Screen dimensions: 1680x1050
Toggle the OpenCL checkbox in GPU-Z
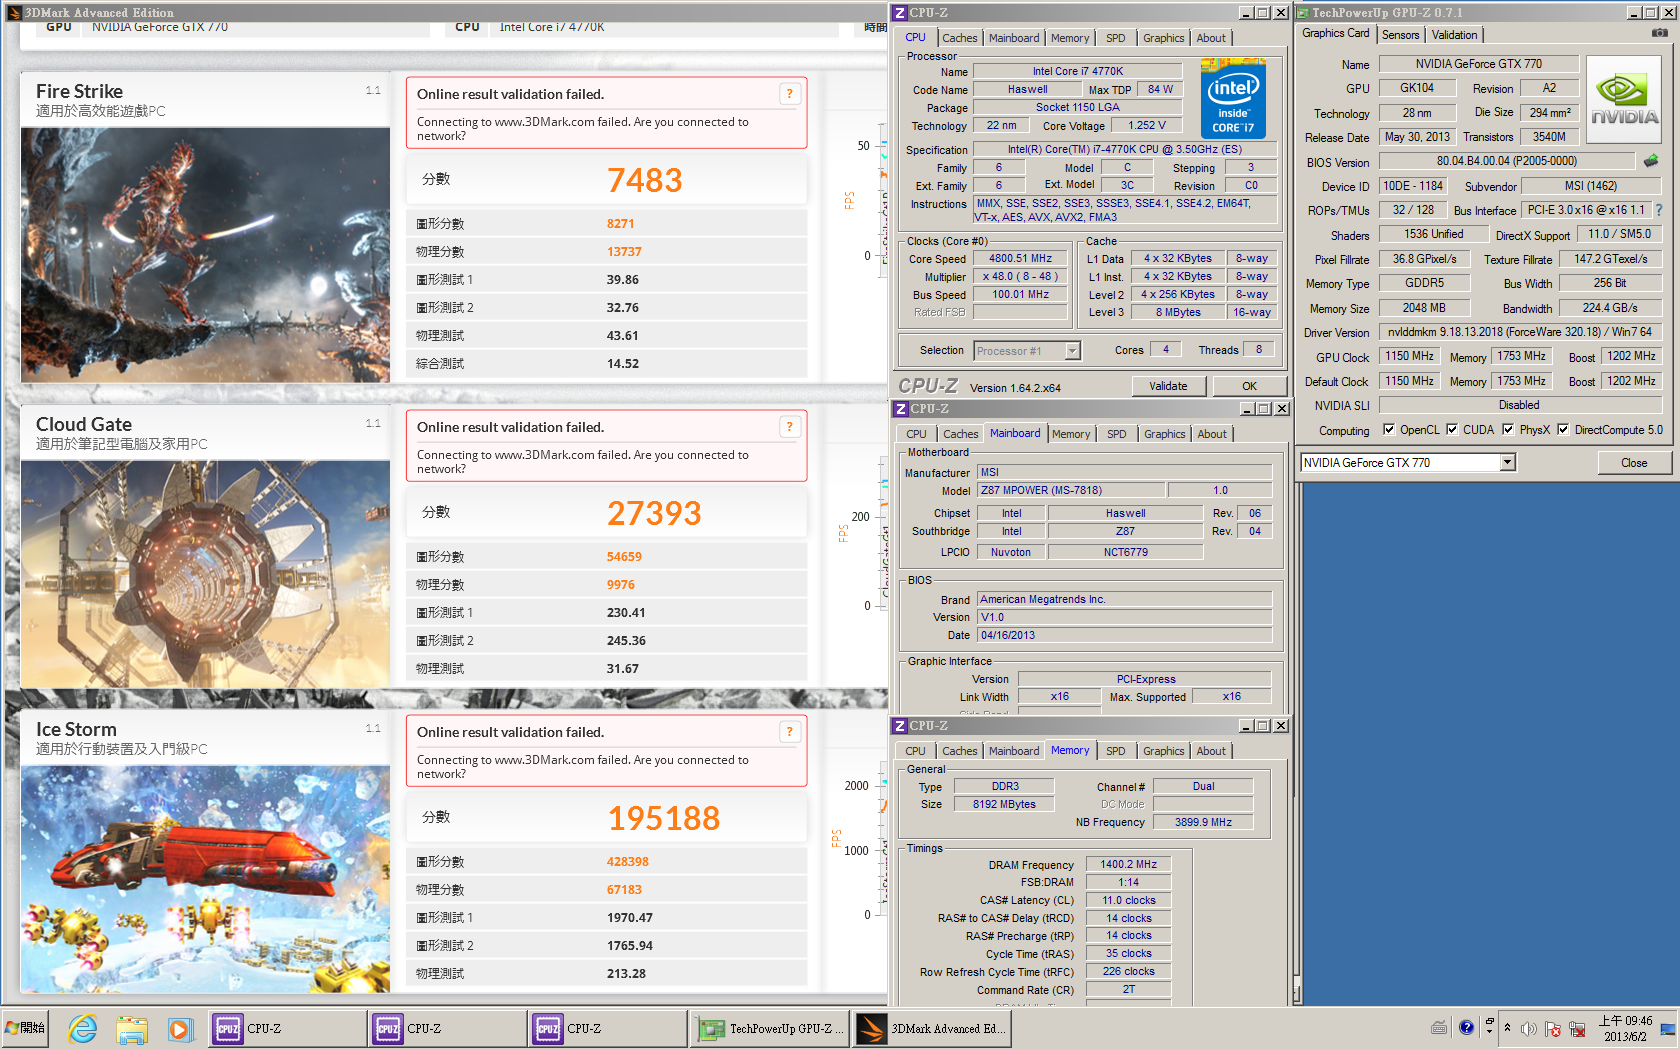point(1388,429)
